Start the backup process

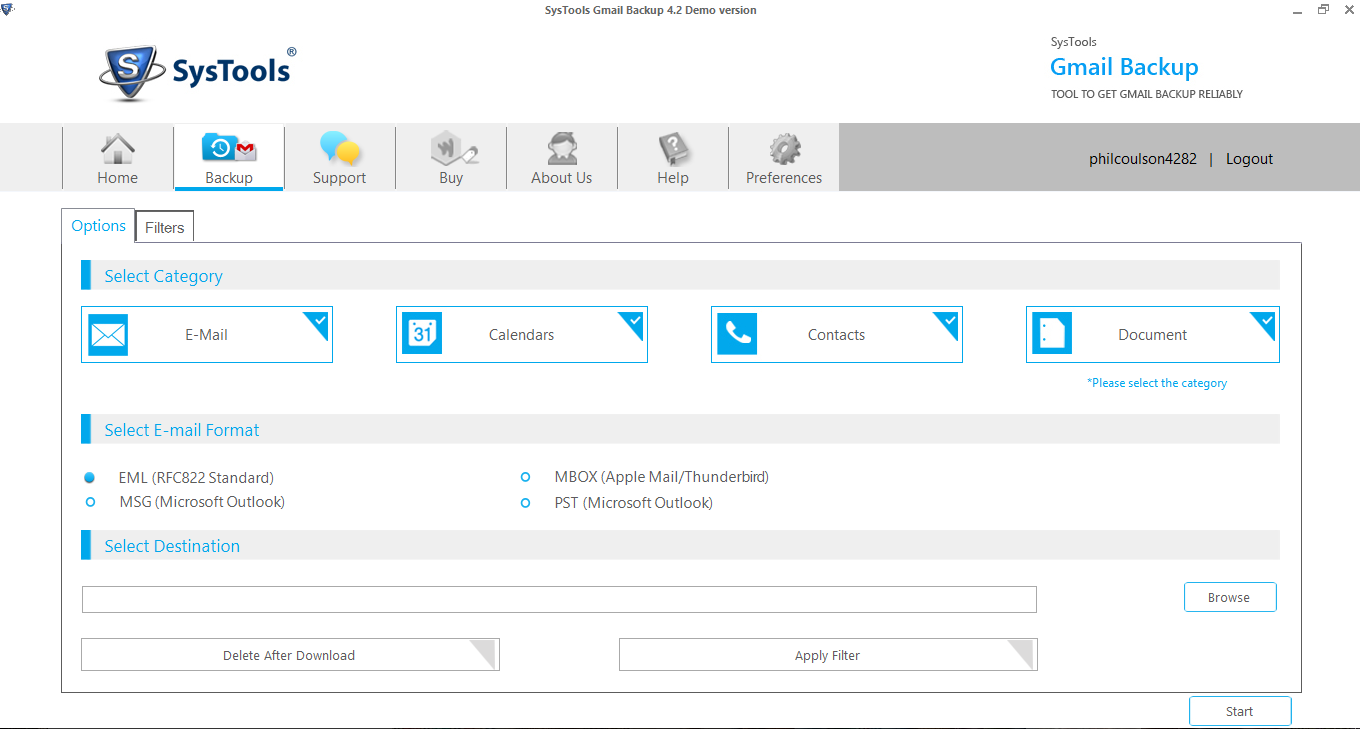(x=1240, y=711)
